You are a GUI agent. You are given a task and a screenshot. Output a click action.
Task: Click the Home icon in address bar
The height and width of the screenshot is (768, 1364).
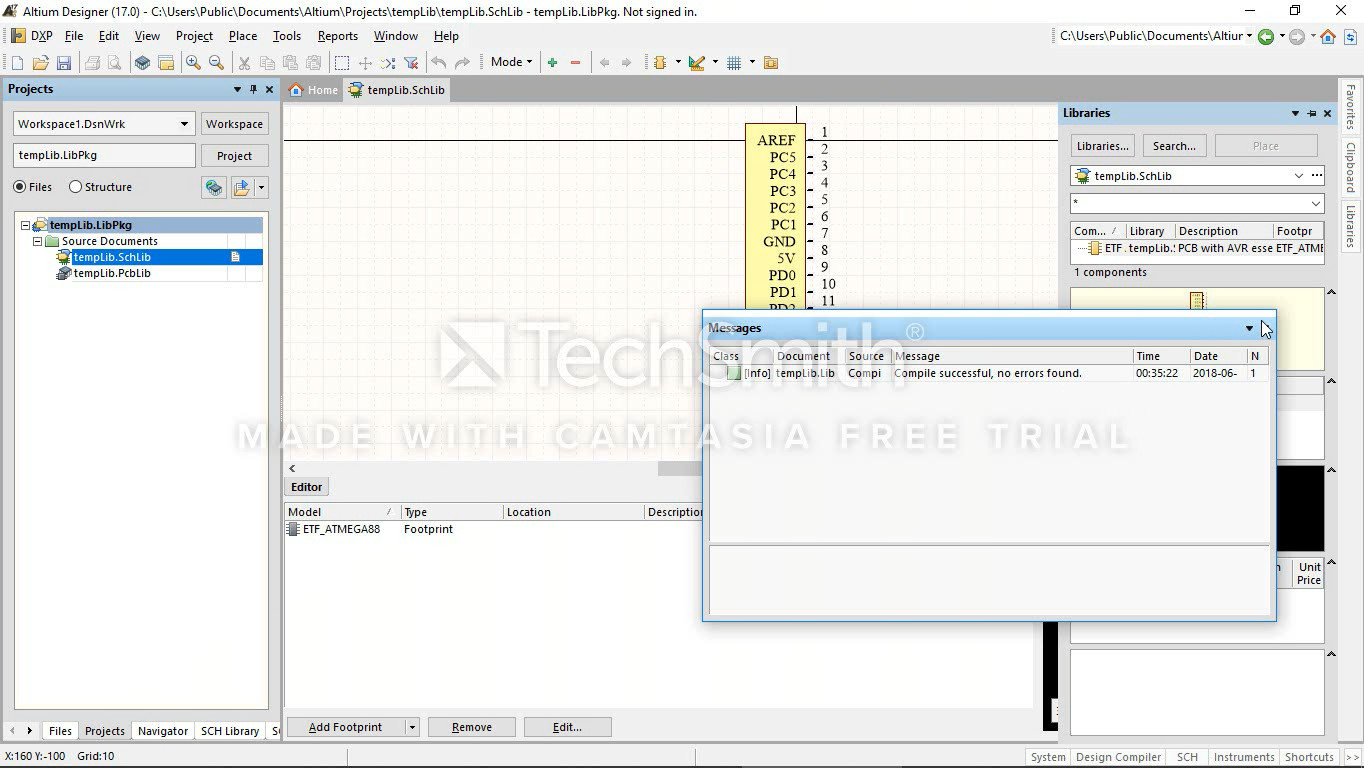1327,37
